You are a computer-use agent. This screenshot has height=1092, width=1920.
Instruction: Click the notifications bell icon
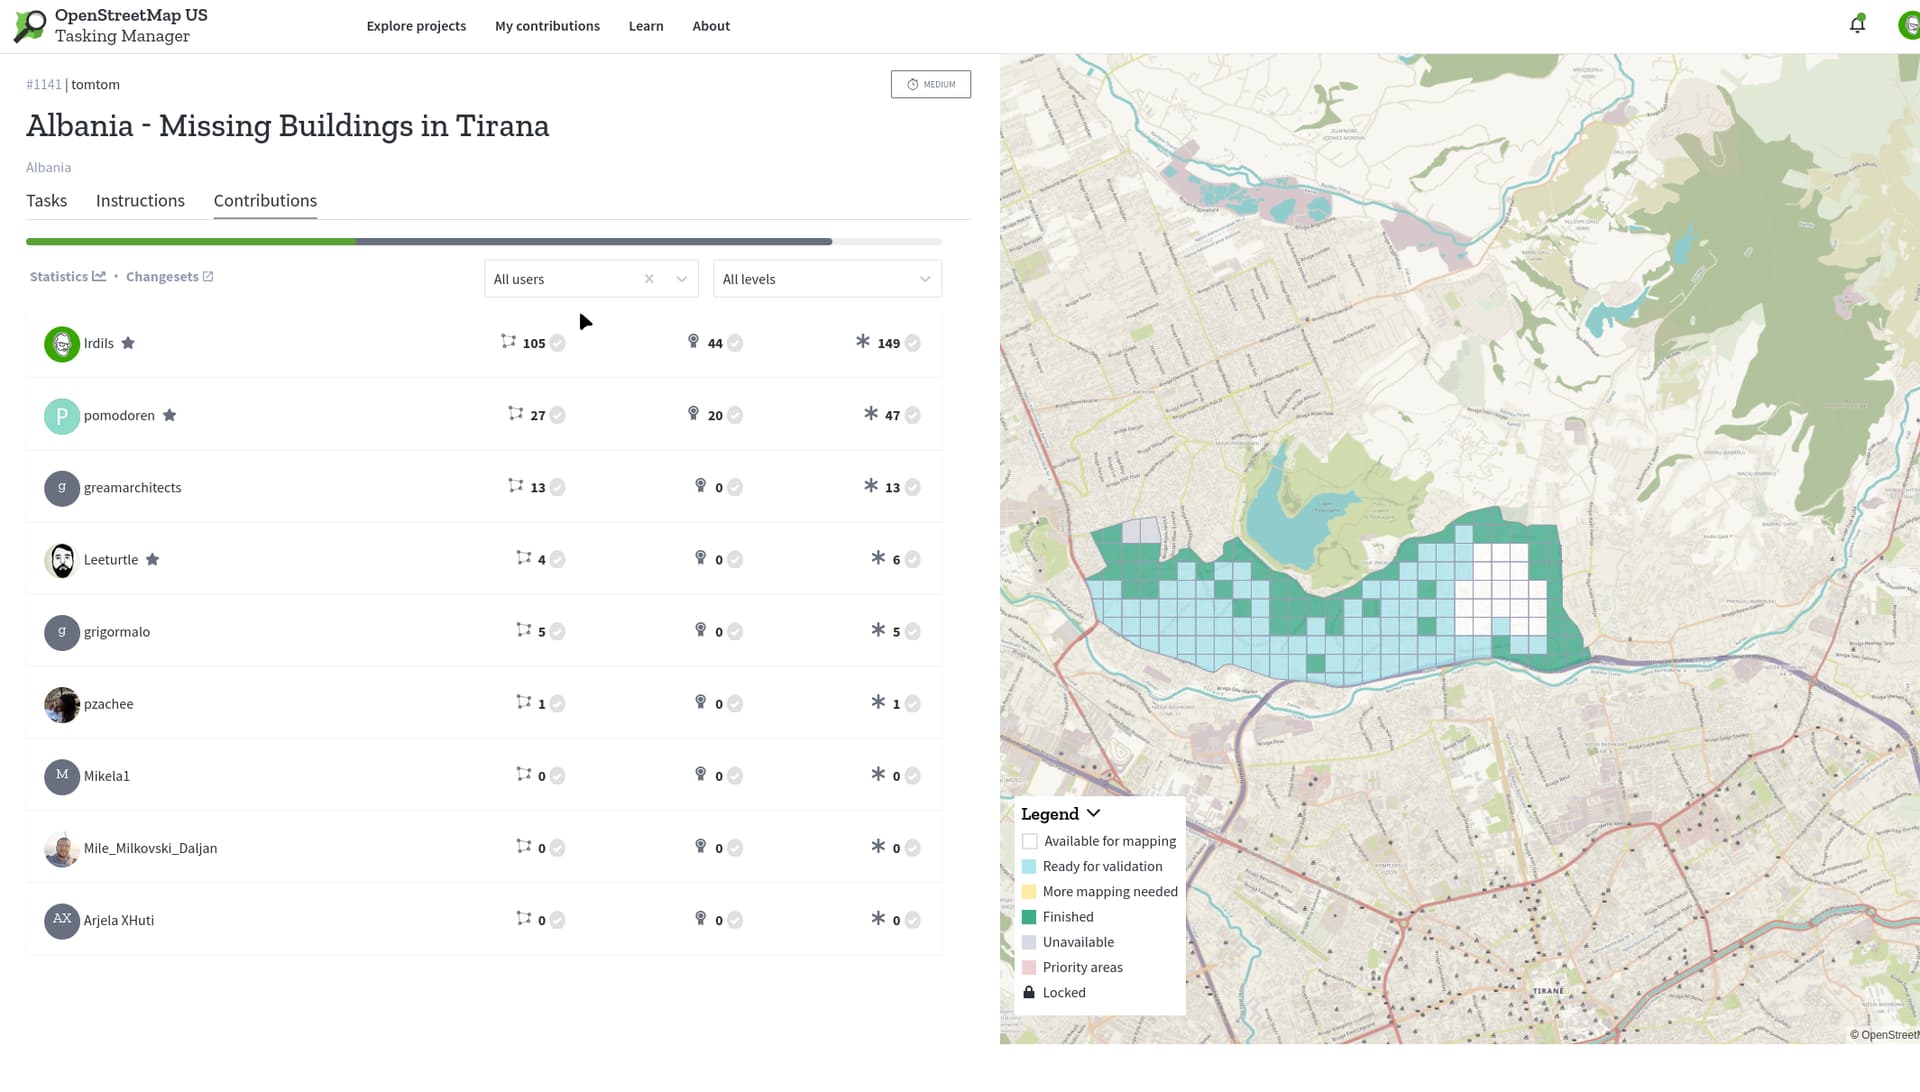point(1857,25)
